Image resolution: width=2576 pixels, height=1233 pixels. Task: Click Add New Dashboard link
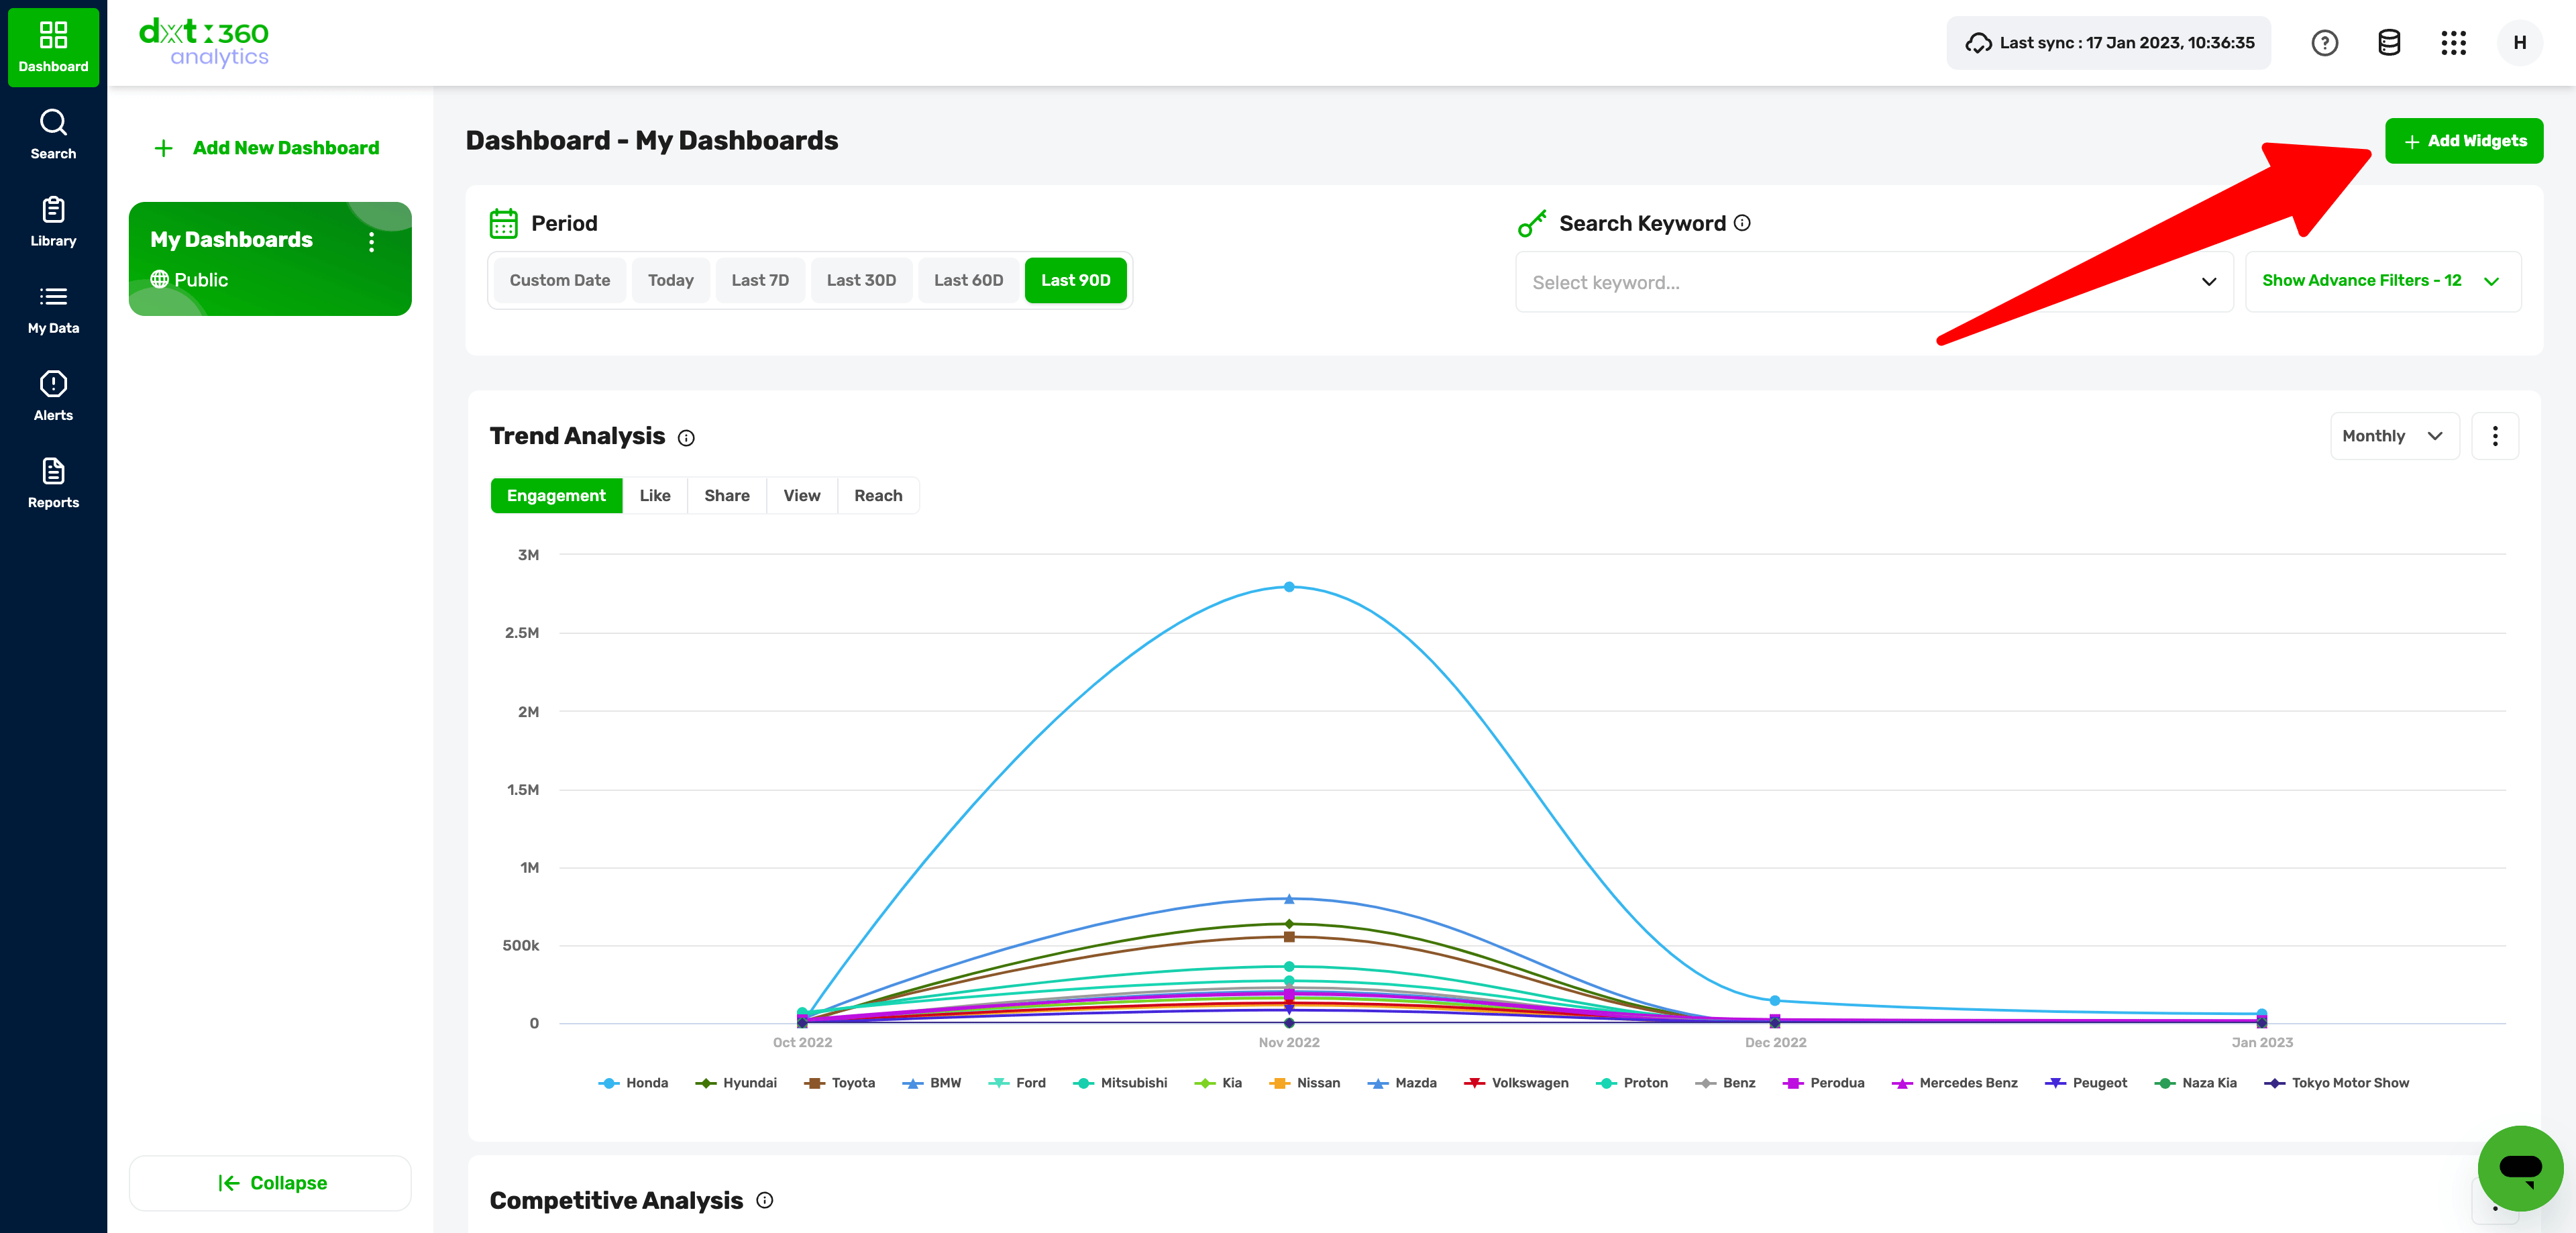coord(267,148)
